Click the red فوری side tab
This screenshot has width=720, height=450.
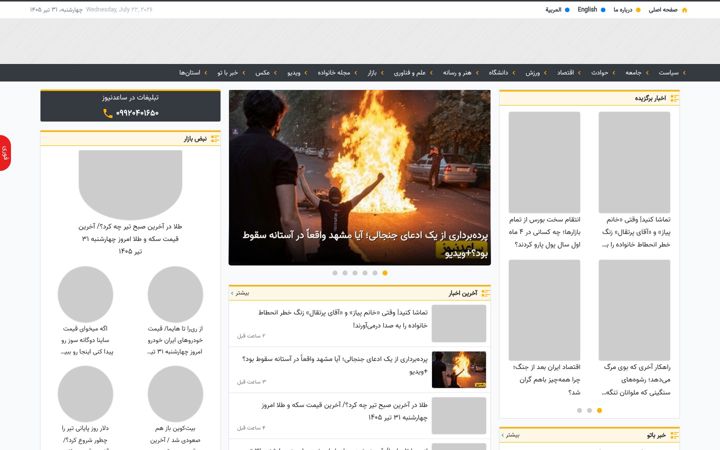(5, 153)
